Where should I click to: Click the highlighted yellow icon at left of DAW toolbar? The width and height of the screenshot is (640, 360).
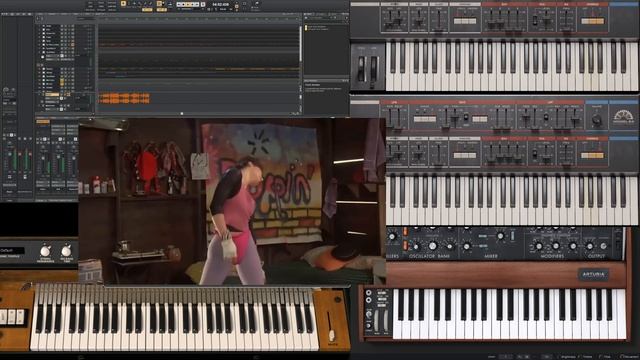coord(123,4)
